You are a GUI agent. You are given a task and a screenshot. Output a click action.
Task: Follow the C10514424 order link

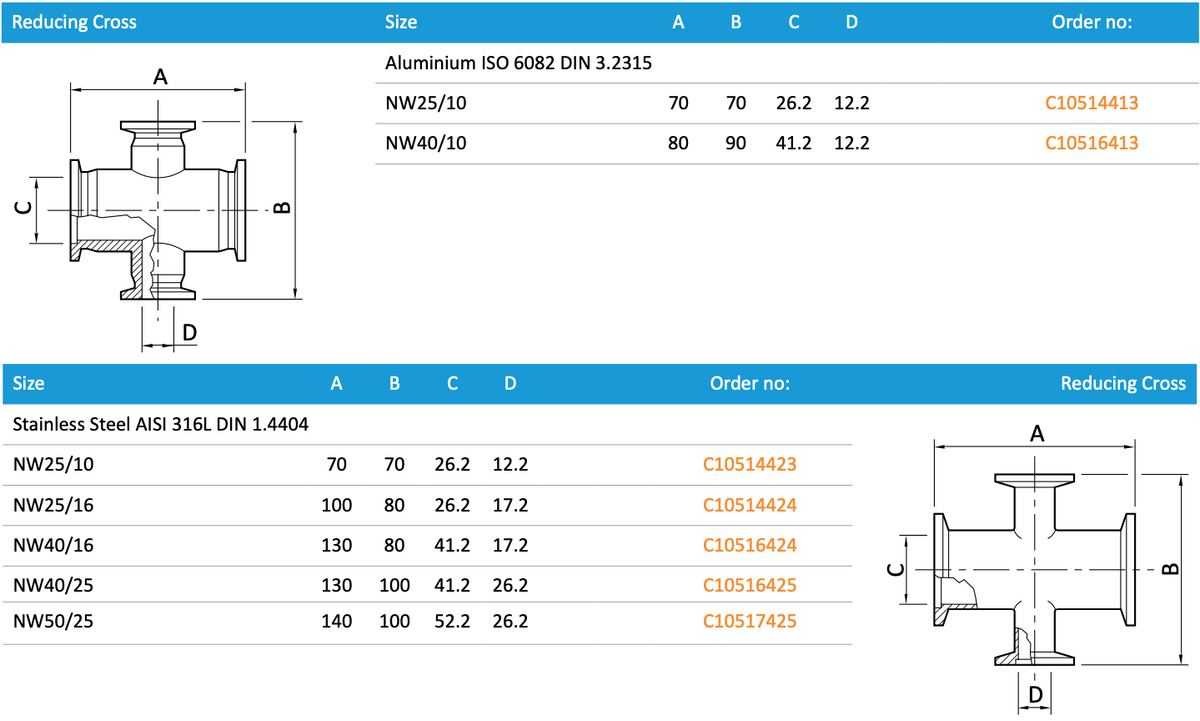click(x=750, y=505)
